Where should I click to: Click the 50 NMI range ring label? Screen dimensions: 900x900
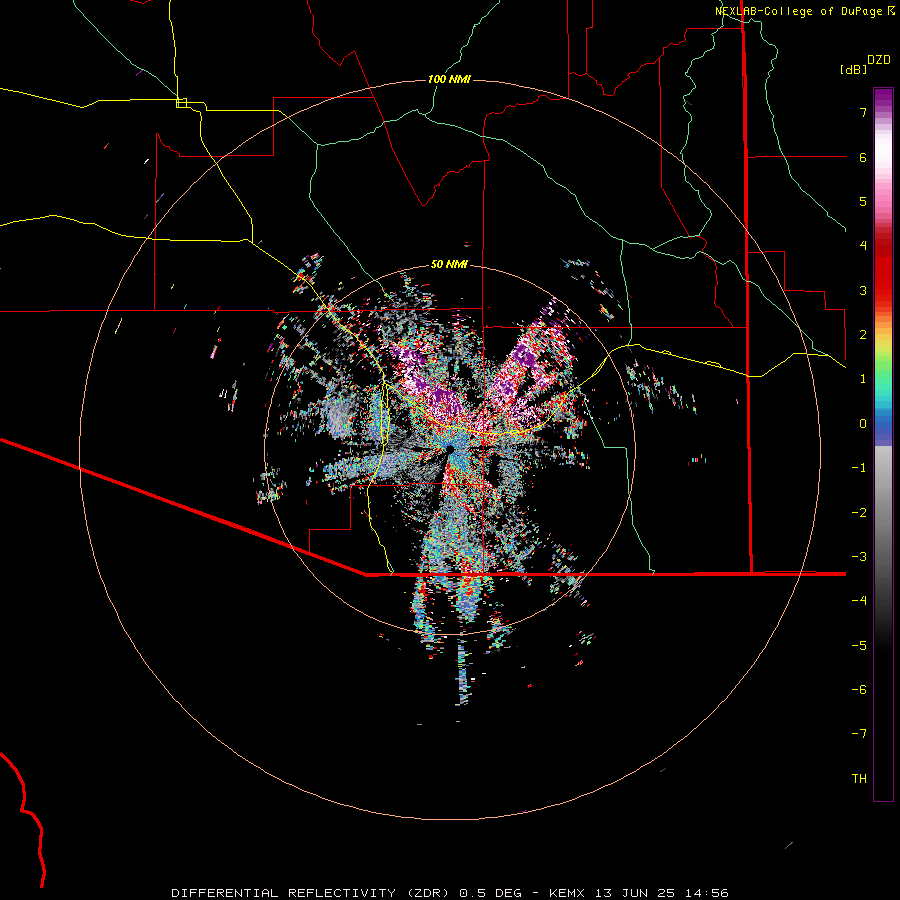click(x=449, y=265)
